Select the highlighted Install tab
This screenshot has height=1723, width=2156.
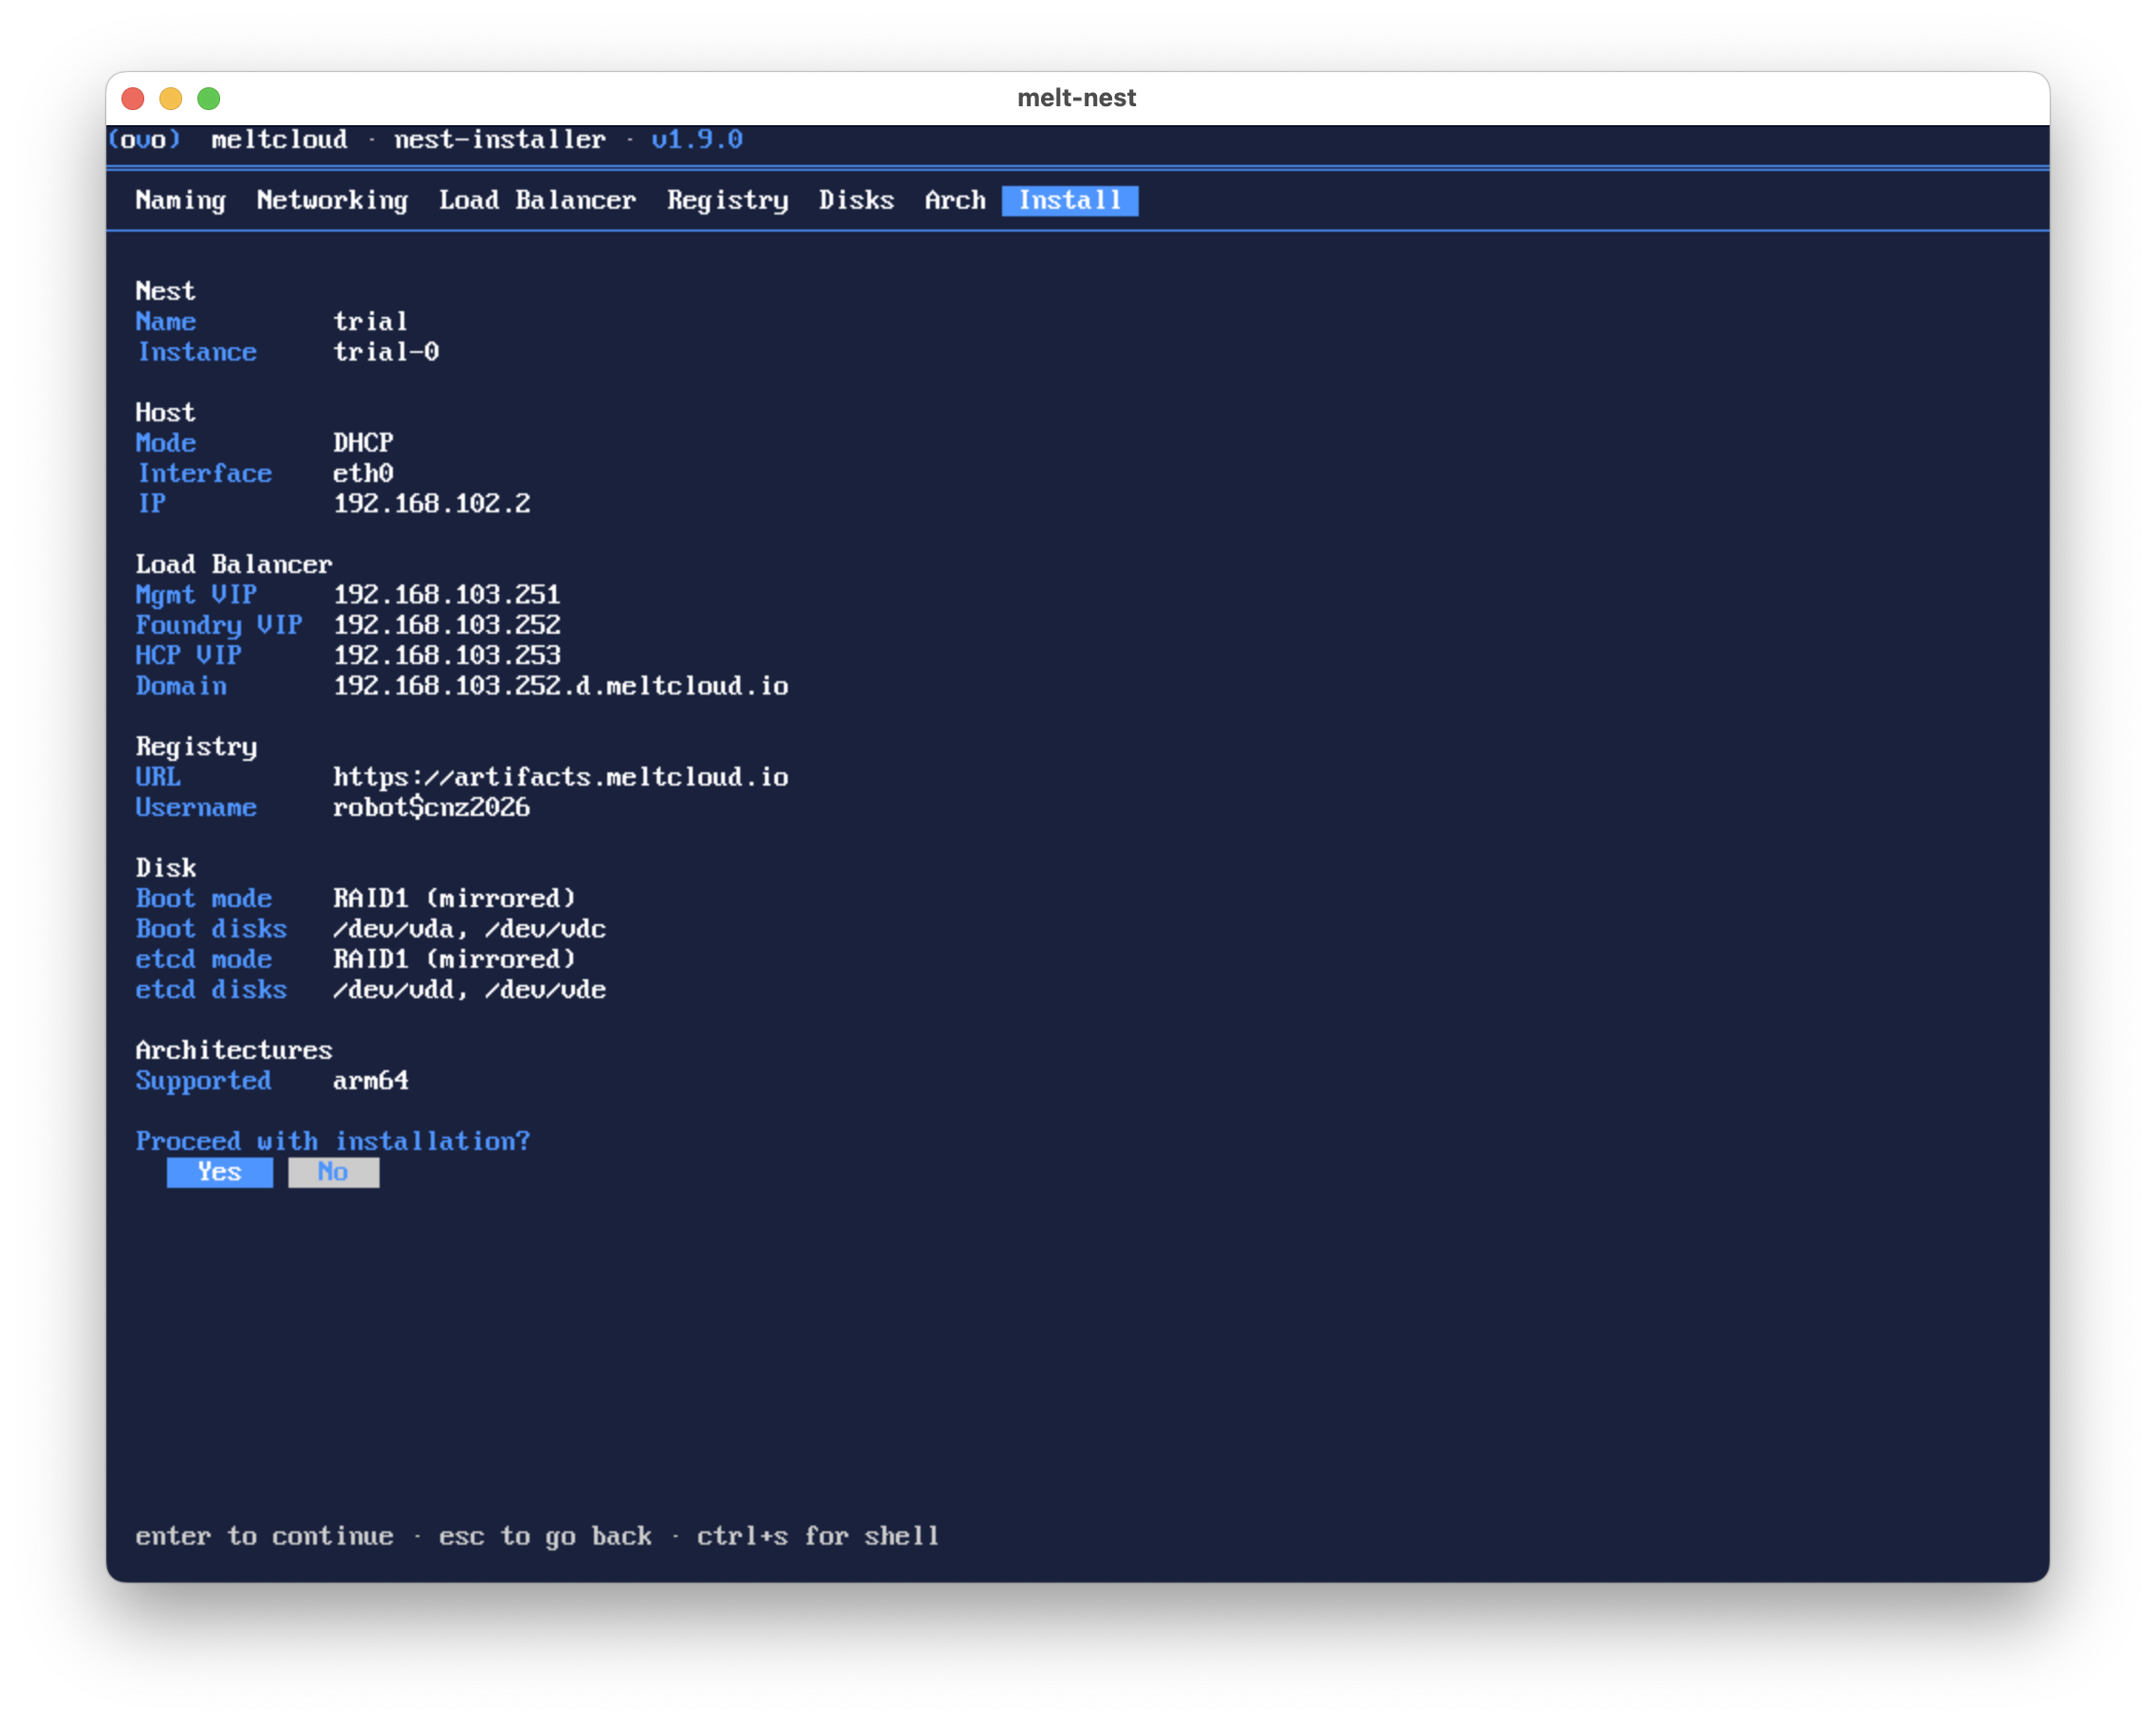tap(1070, 200)
